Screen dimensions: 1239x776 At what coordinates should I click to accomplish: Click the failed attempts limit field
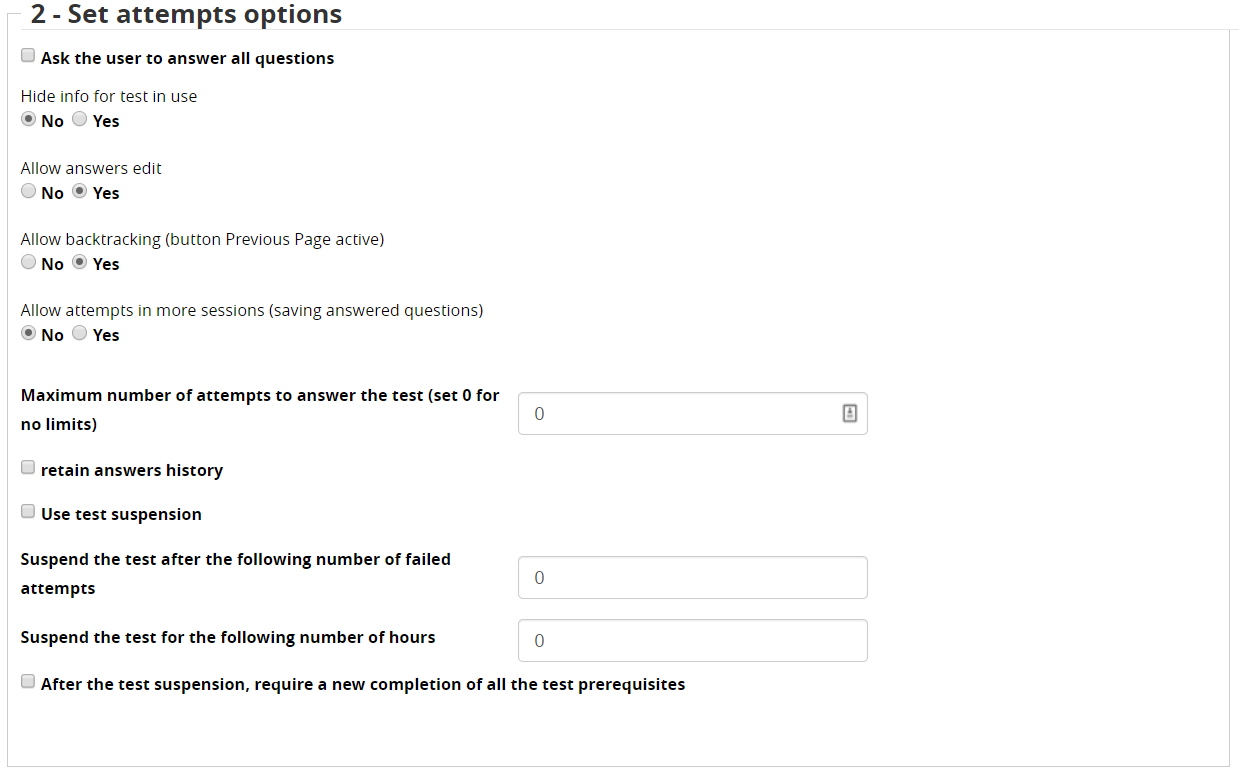pos(690,577)
